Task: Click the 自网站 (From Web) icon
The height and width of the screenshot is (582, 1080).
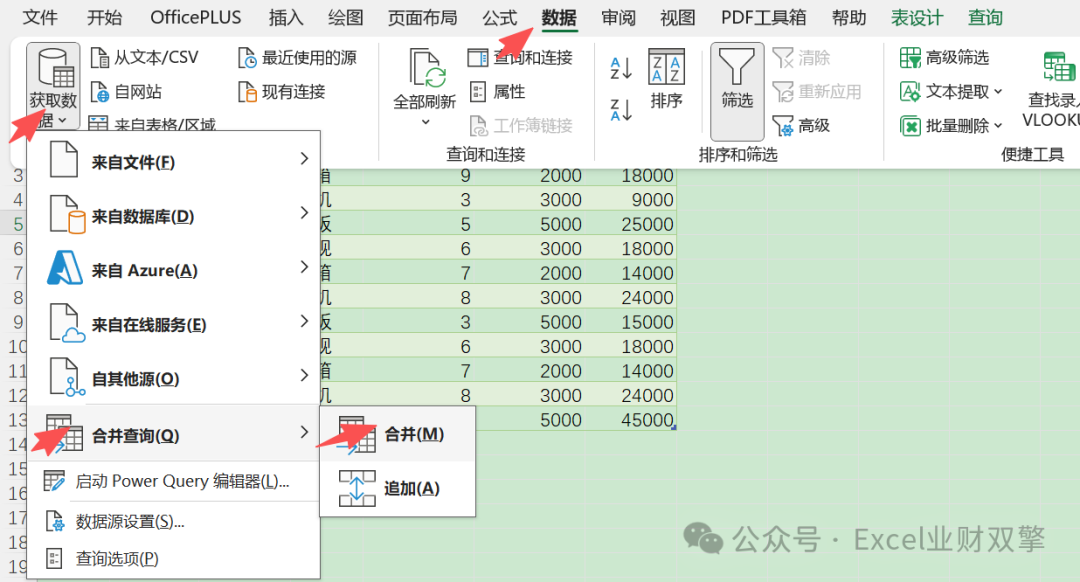Action: pyautogui.click(x=100, y=92)
